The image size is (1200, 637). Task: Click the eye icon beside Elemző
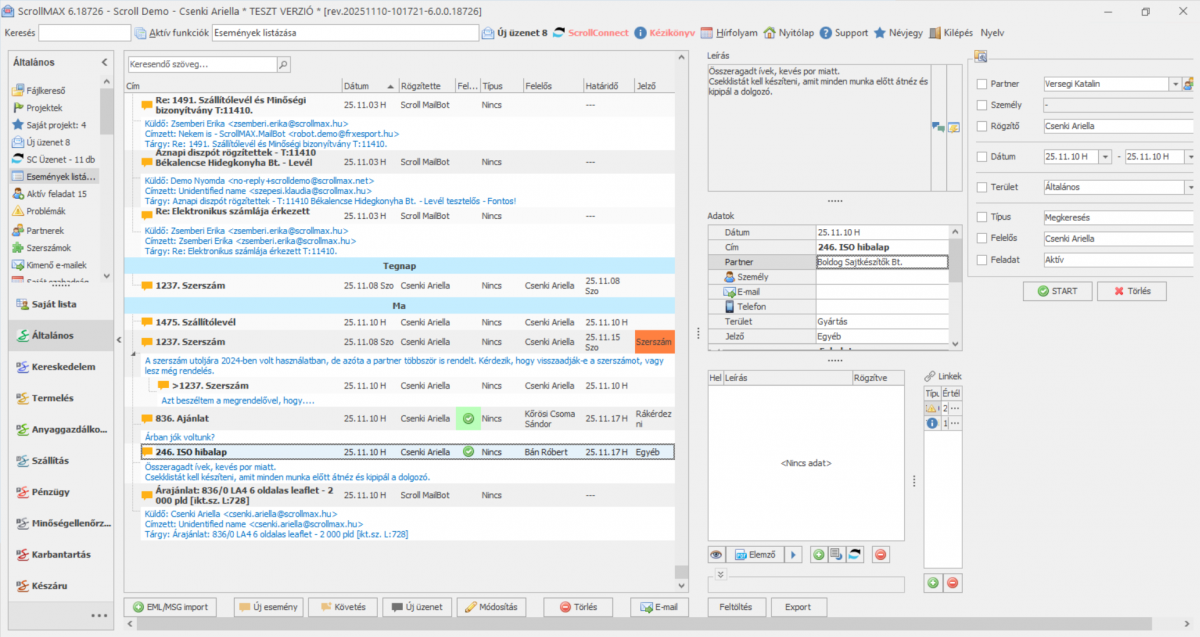tap(716, 554)
